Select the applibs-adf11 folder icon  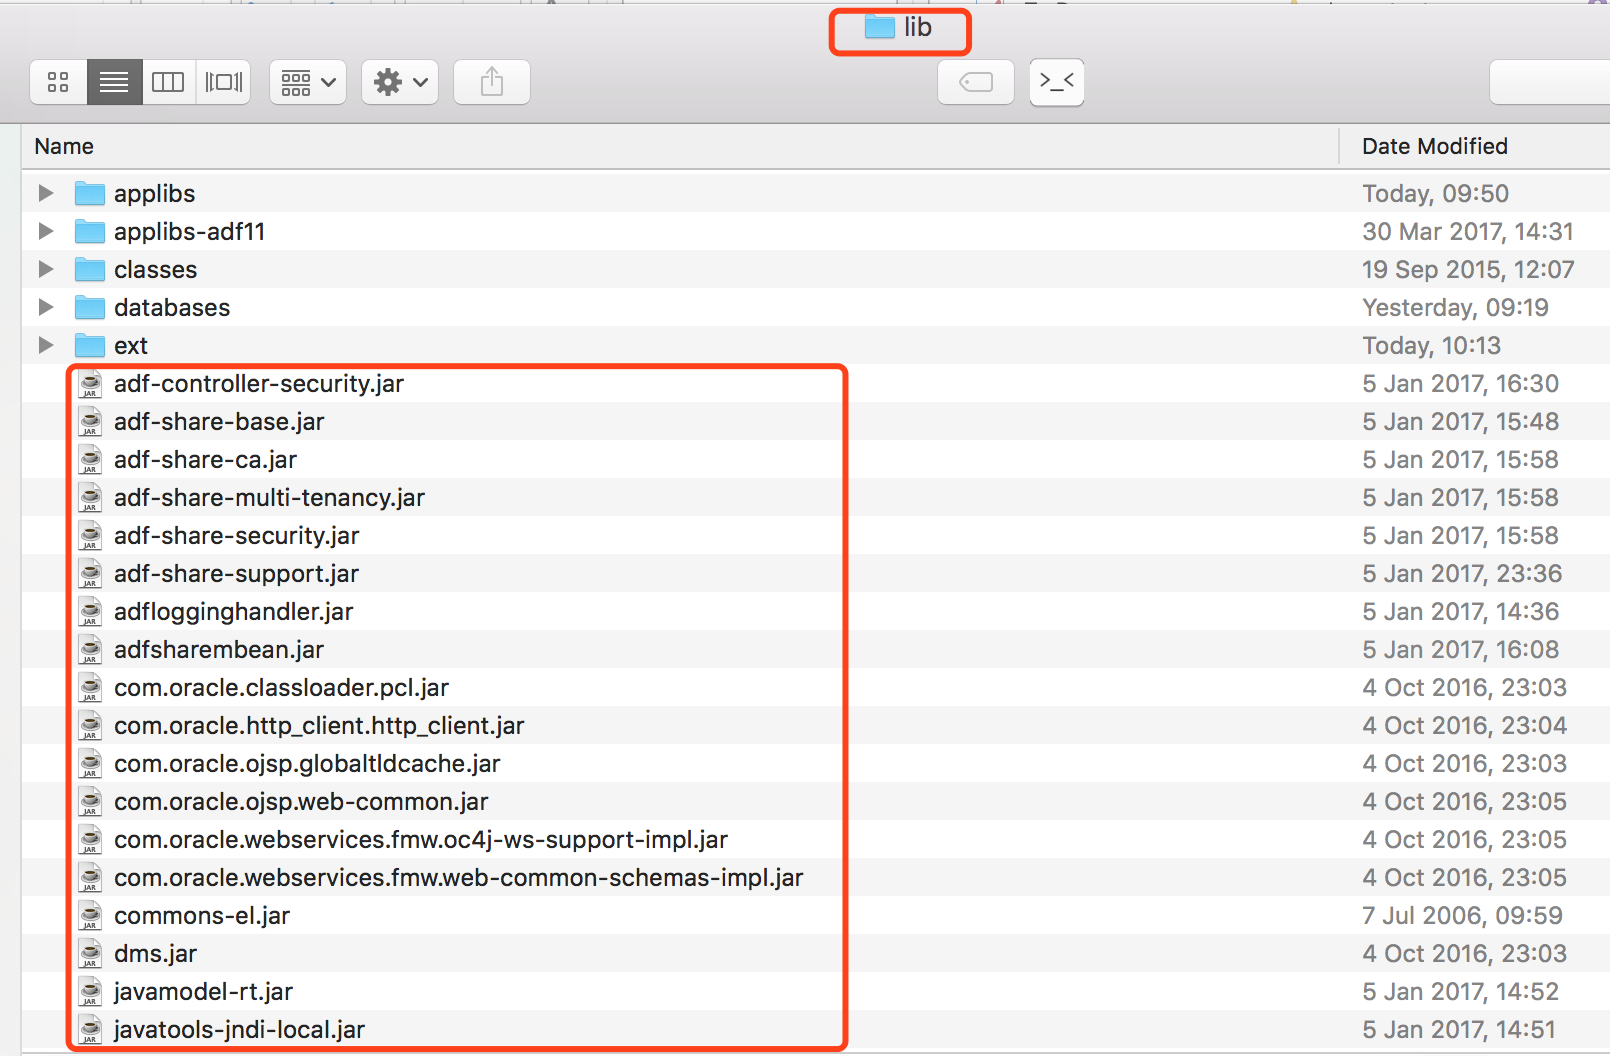[x=90, y=231]
